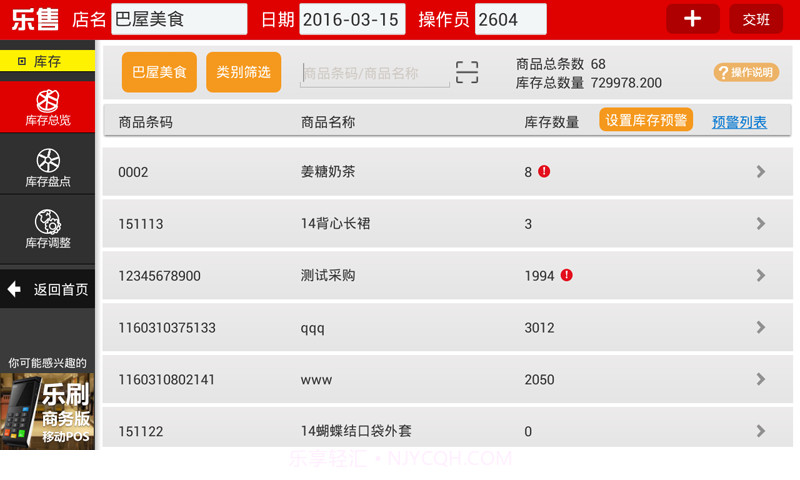Click the 店名 field showing 巴屋美食
This screenshot has height=480, width=800.
pos(179,19)
